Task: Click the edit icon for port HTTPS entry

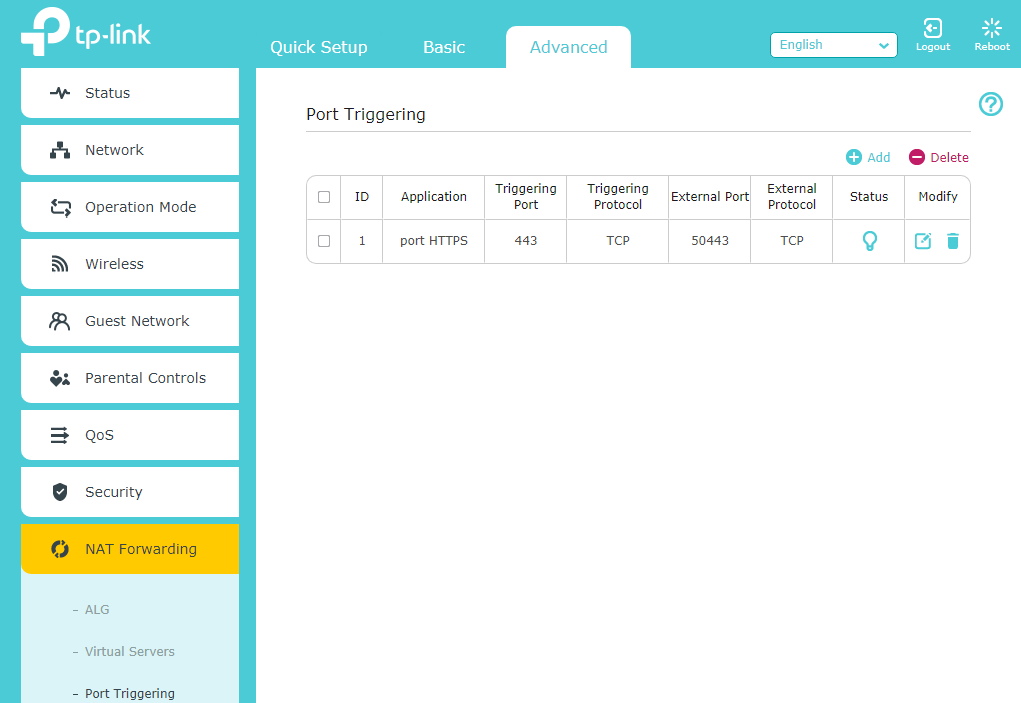Action: click(x=923, y=241)
